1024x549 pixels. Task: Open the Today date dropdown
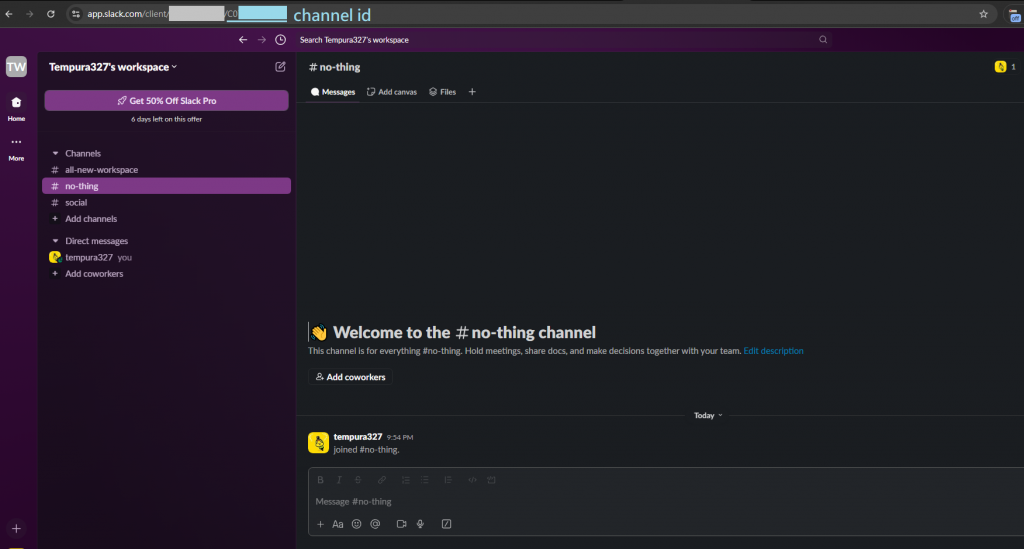tap(708, 415)
